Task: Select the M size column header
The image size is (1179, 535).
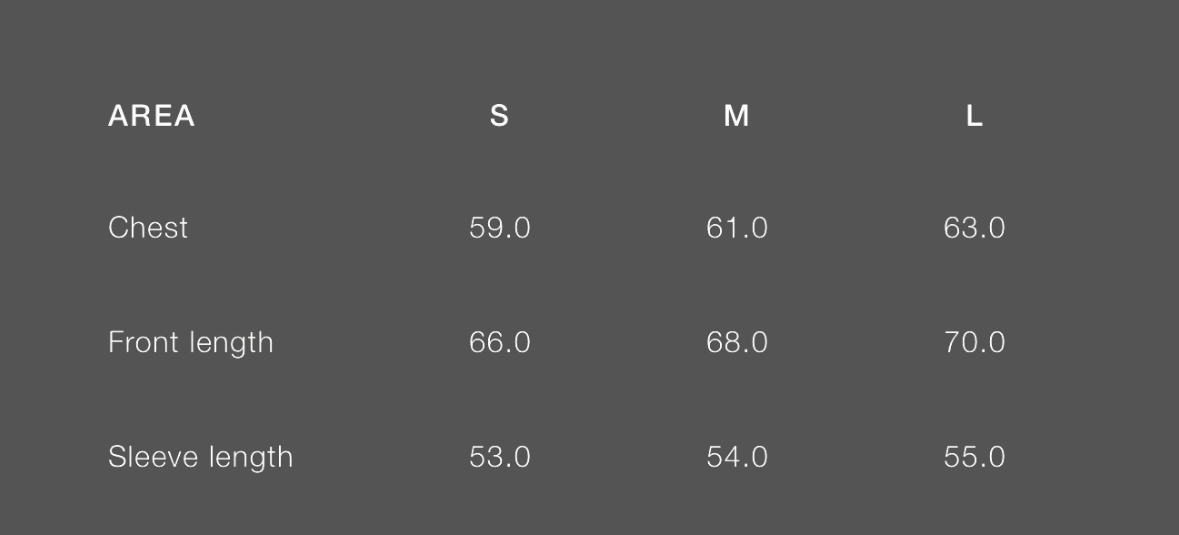Action: click(x=736, y=116)
